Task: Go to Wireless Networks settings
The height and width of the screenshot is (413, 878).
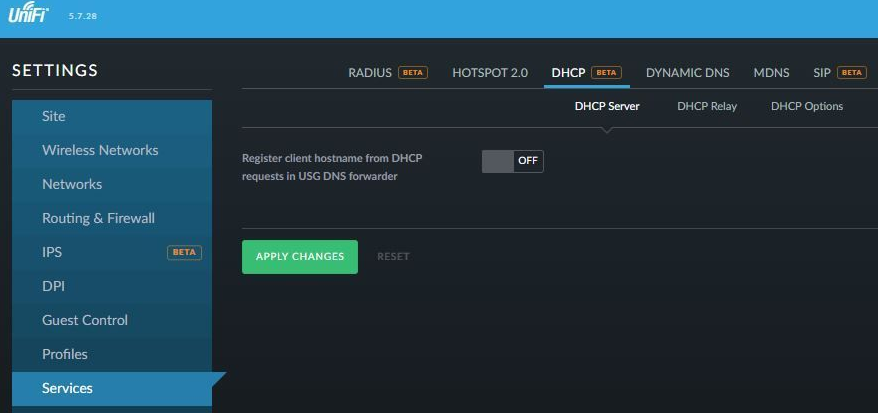Action: 112,150
